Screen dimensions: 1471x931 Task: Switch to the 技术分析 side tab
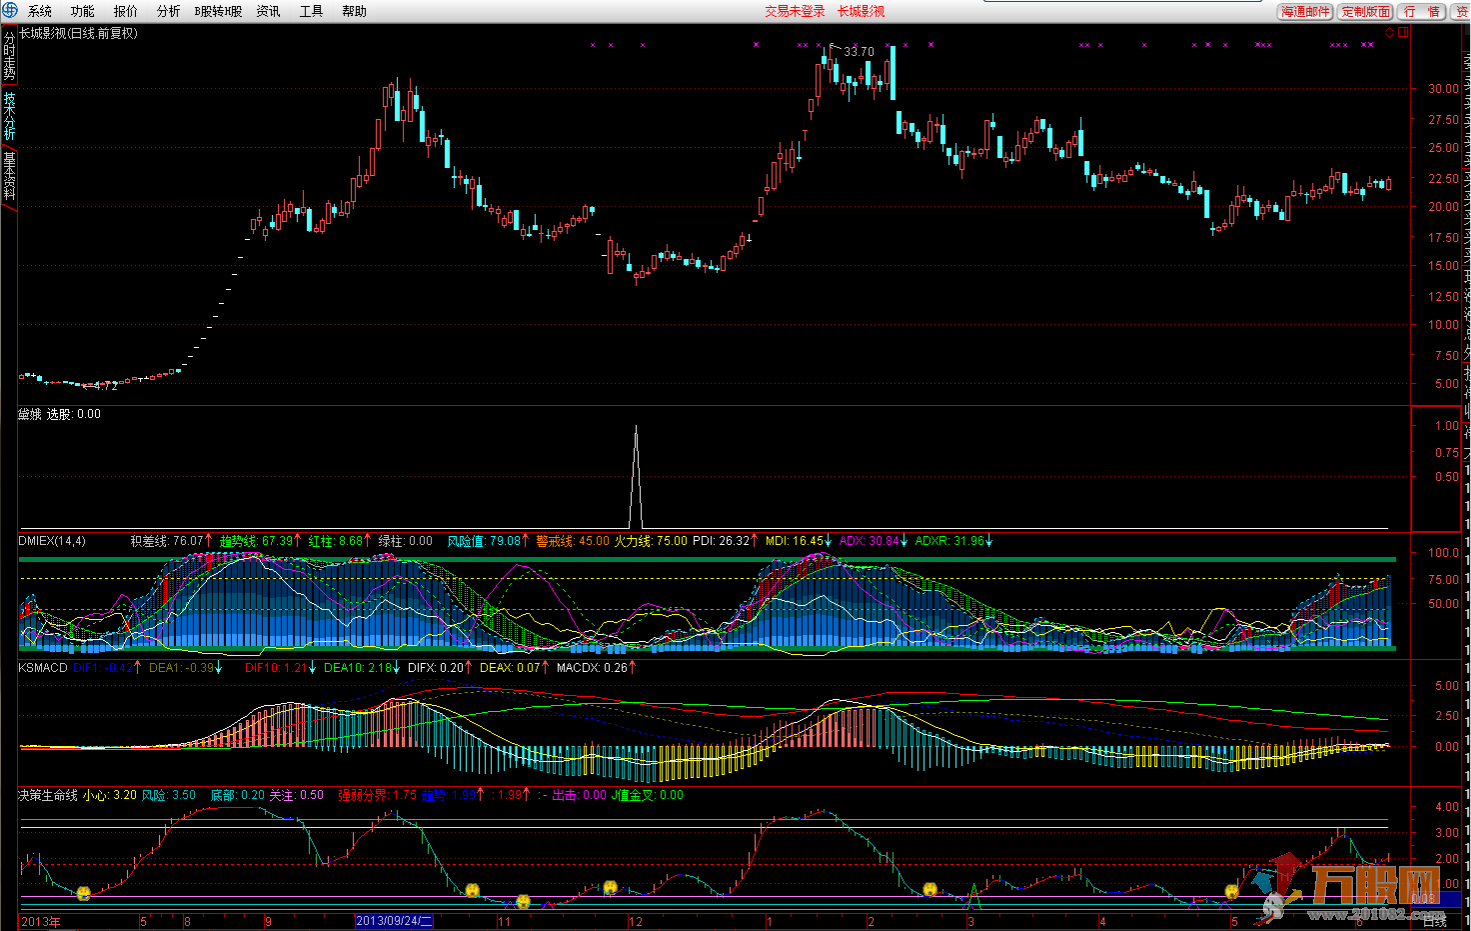point(9,116)
